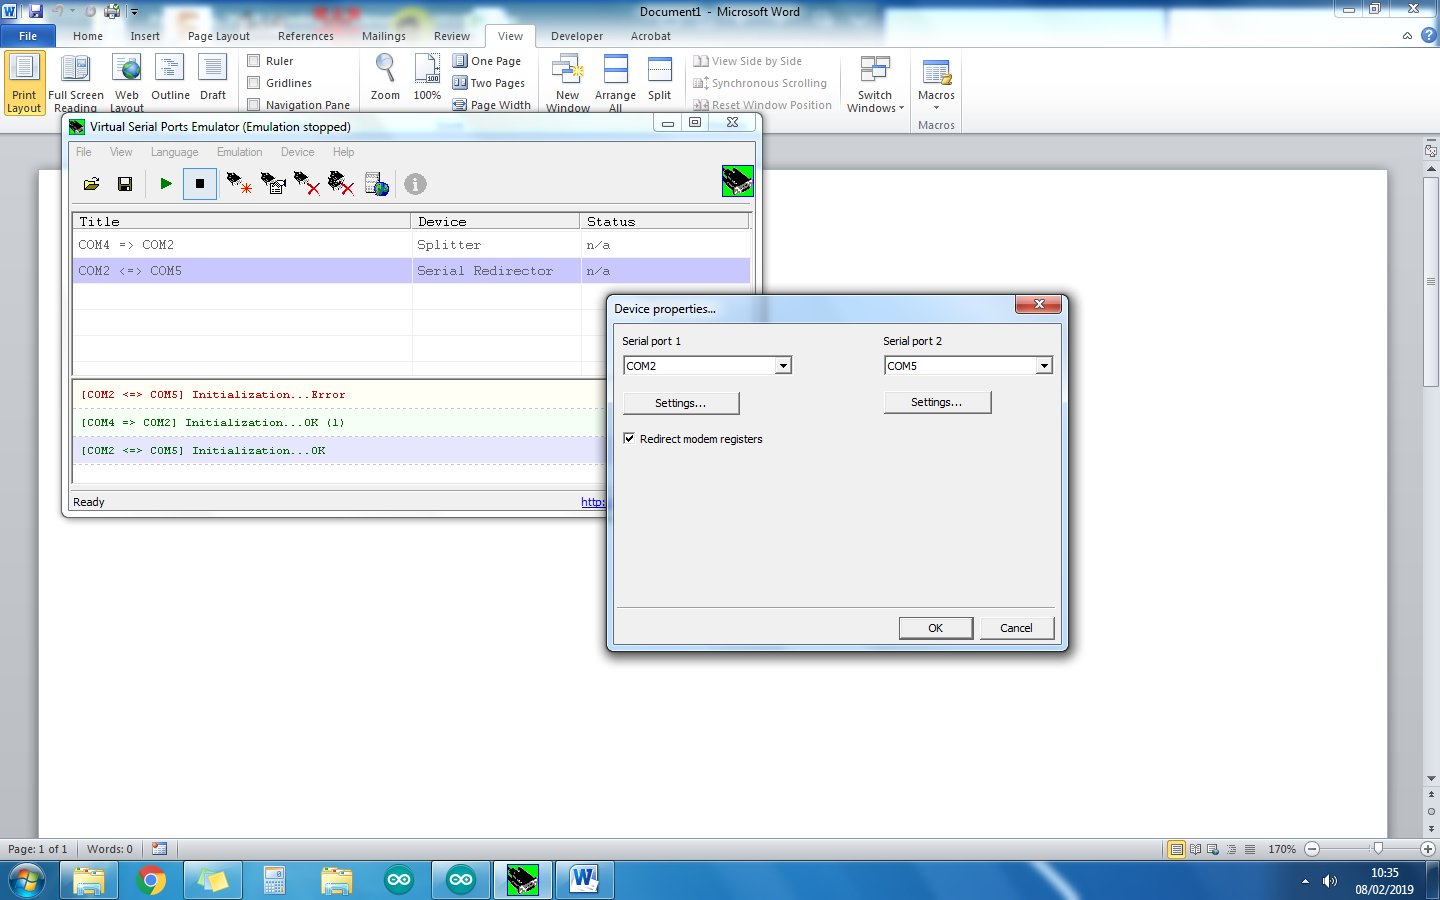Select COM4 => COM2 Splitter row
The image size is (1440, 900).
(411, 245)
